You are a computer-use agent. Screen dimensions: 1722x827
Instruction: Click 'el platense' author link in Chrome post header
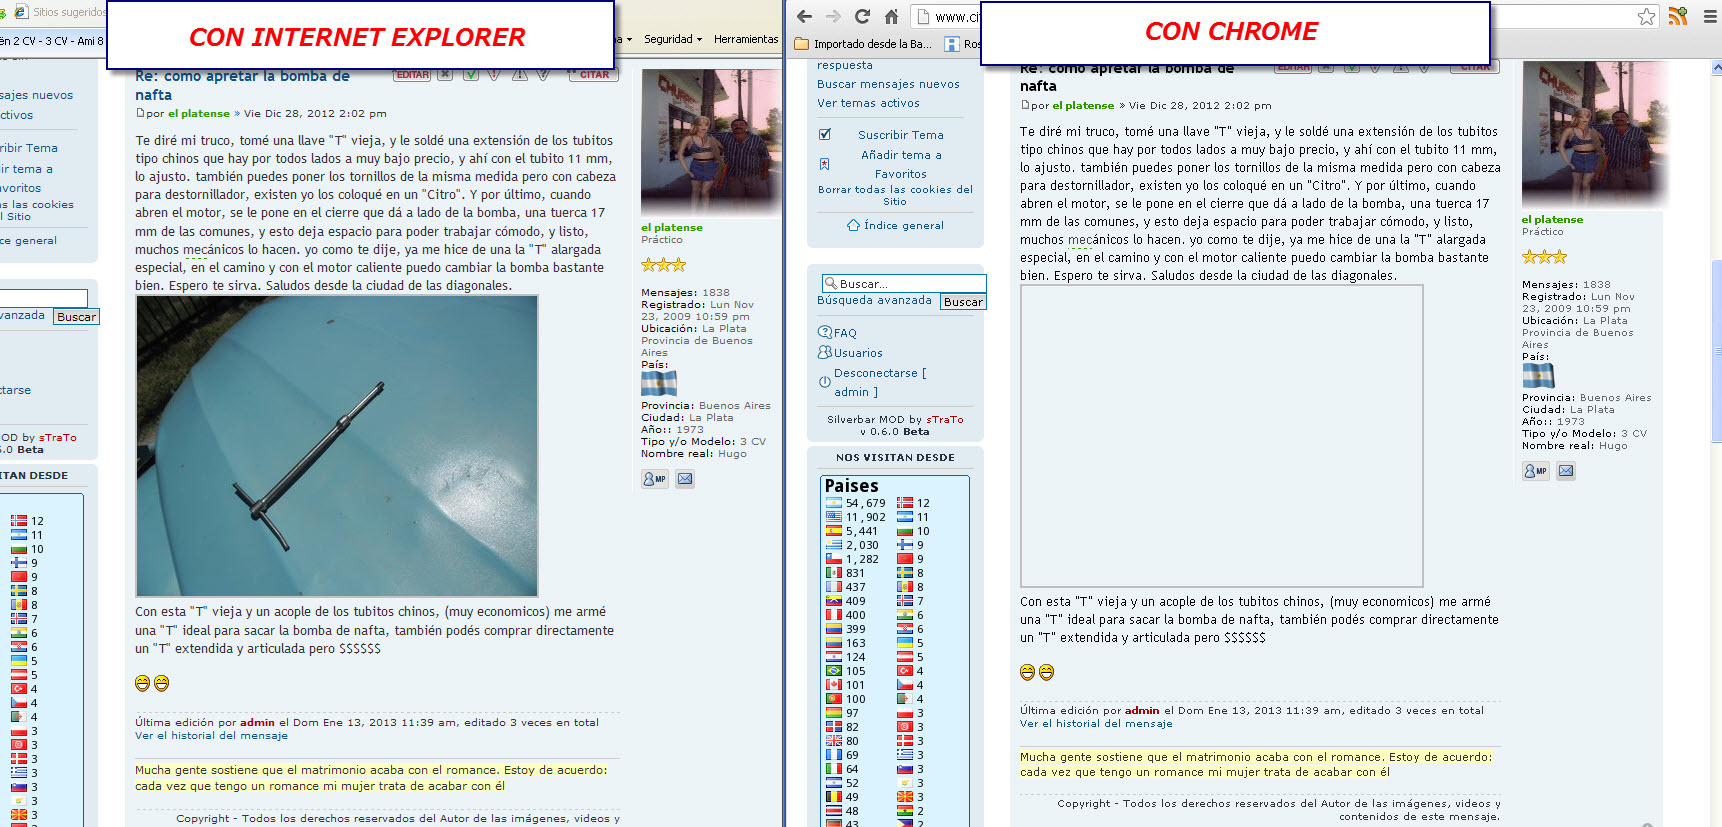pos(1083,105)
